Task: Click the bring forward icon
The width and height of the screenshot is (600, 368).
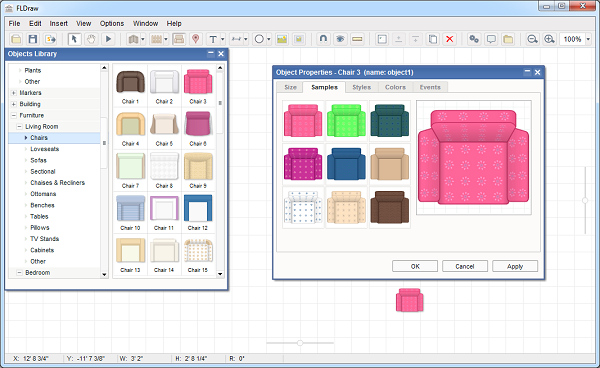Action: (x=399, y=39)
